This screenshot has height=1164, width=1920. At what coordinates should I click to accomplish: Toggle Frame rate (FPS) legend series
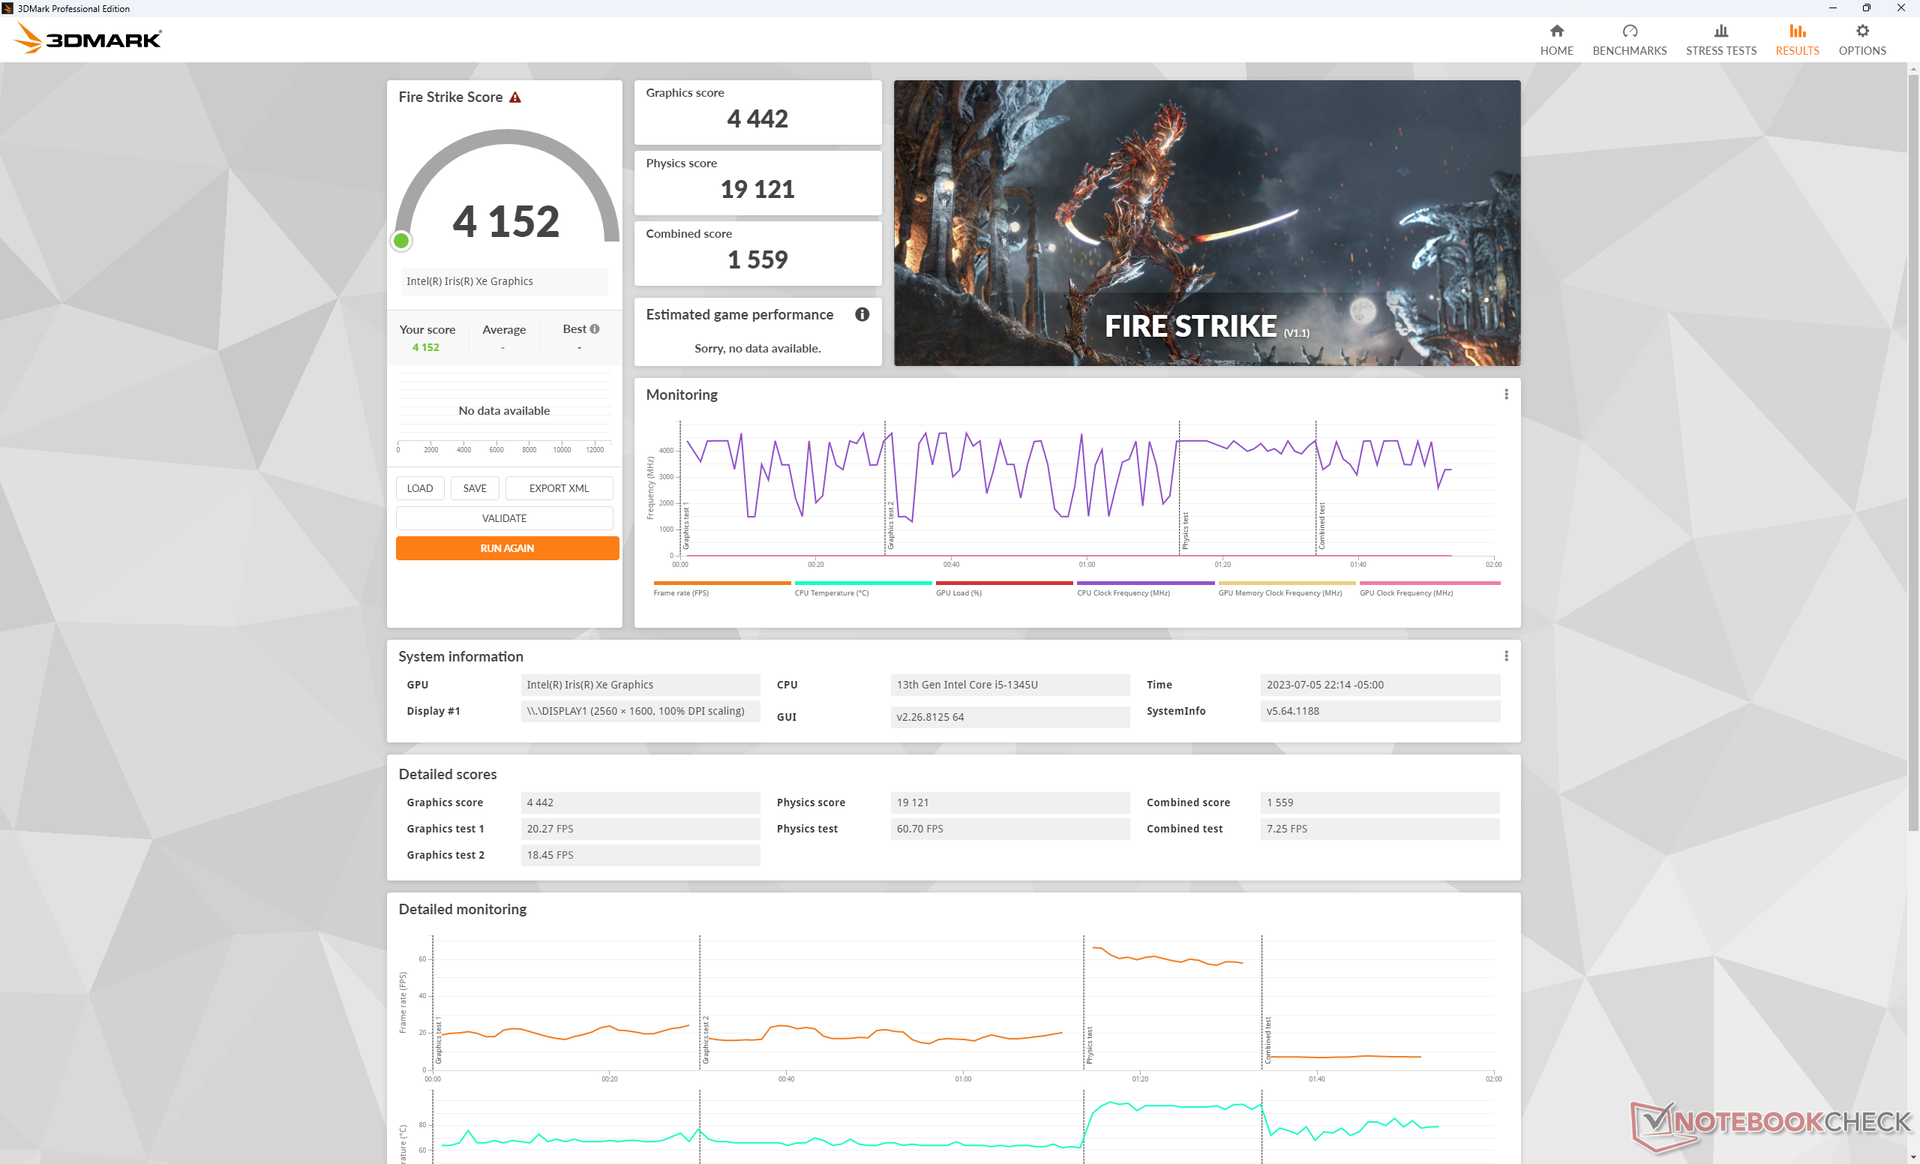(681, 593)
